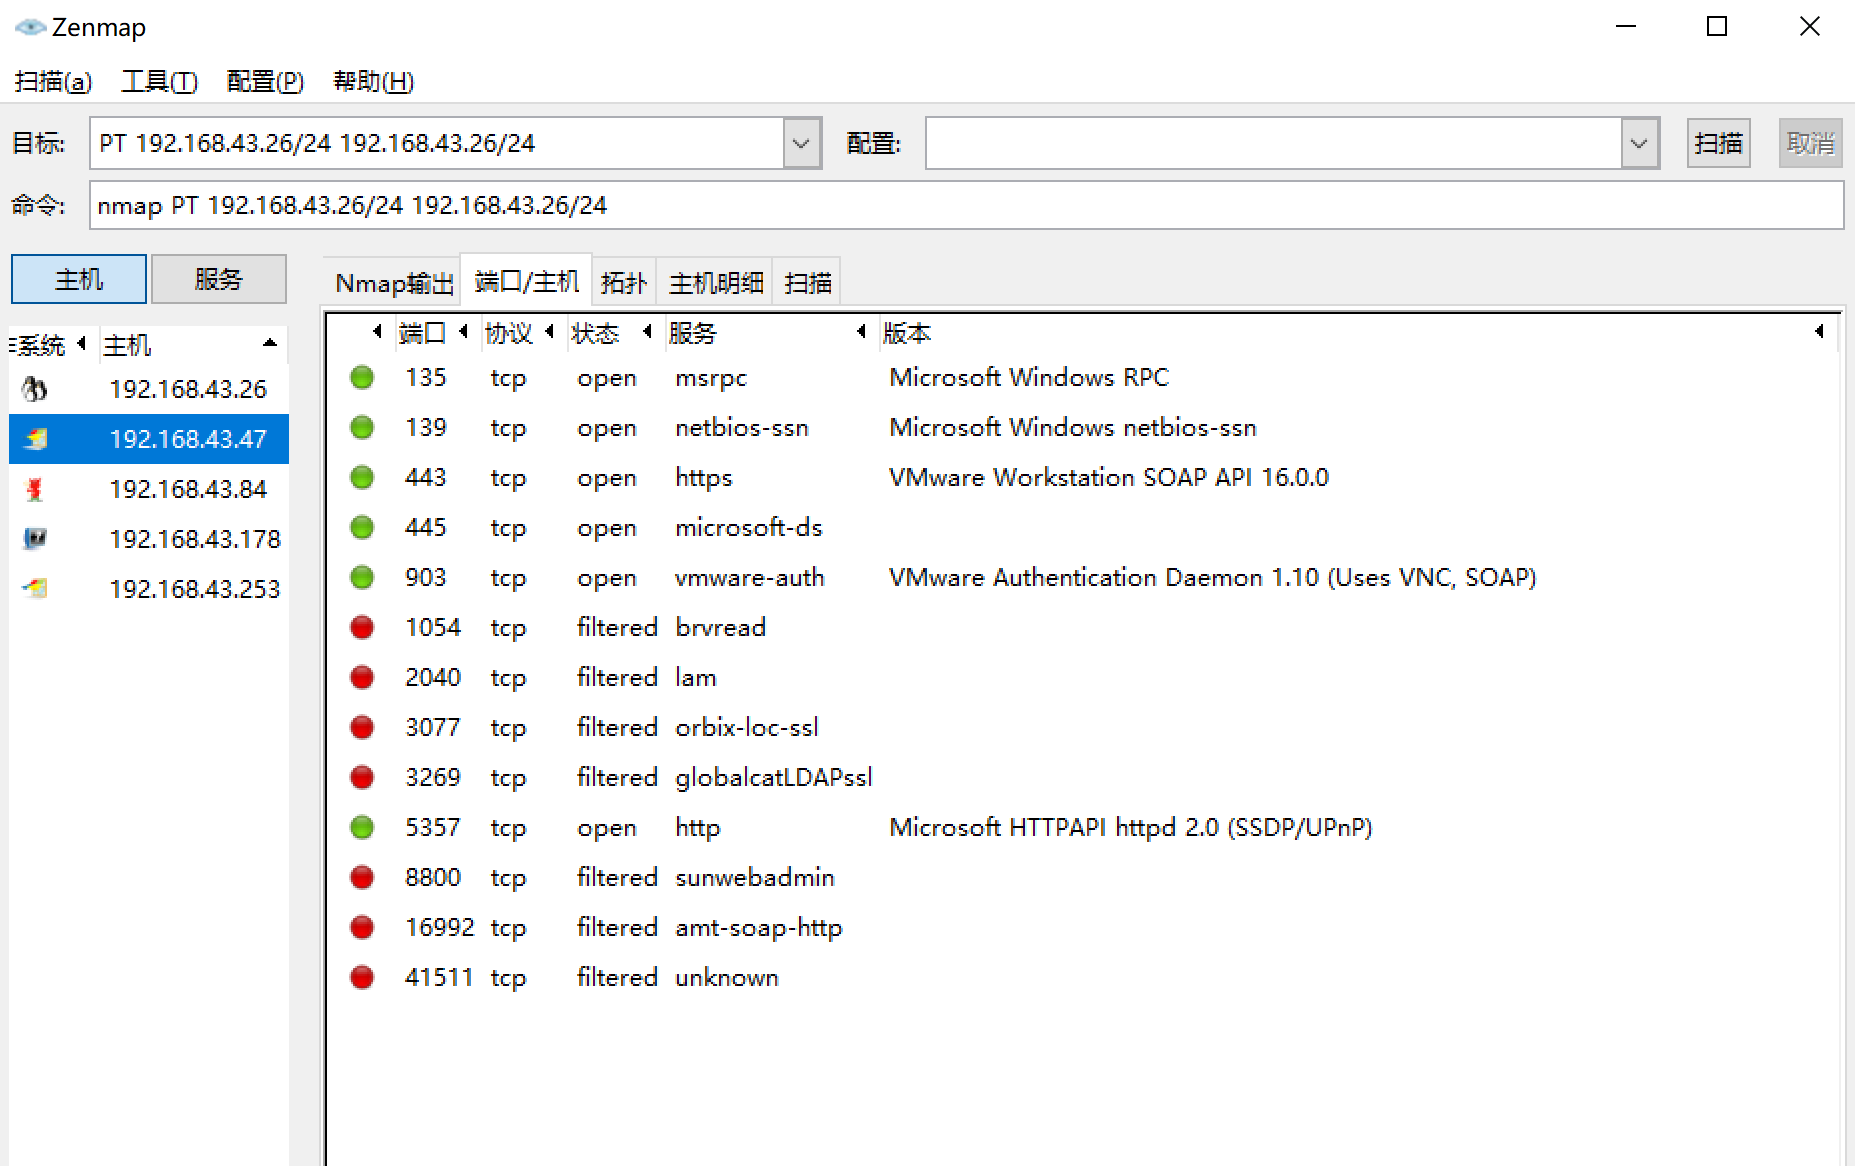
Task: Click the red status dot for port 41511
Action: coord(362,977)
